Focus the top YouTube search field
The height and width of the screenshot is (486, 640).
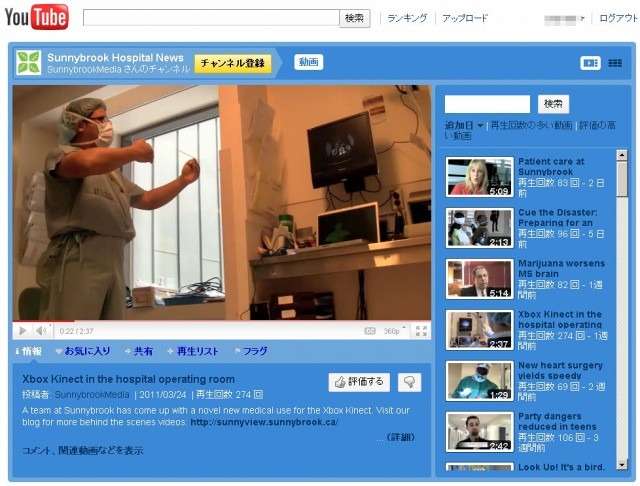(211, 18)
